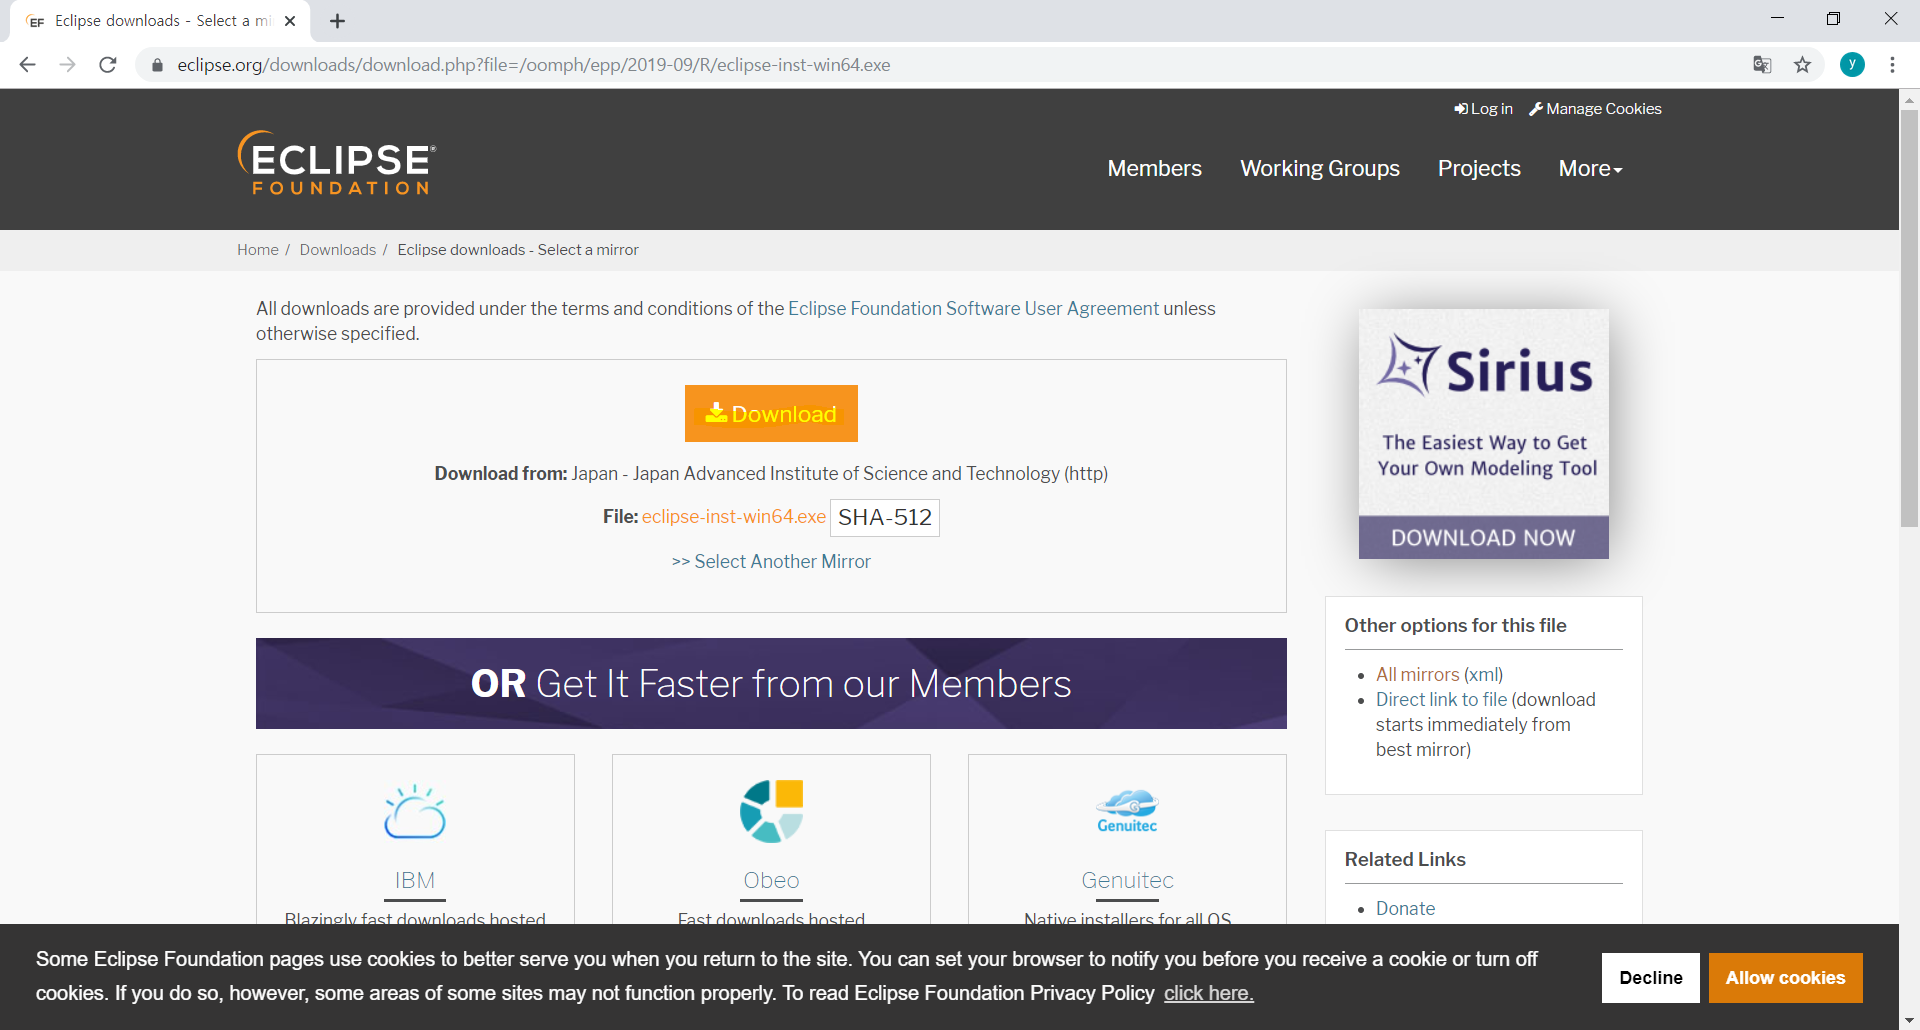Click the address bar URL
The height and width of the screenshot is (1030, 1920).
click(x=534, y=65)
